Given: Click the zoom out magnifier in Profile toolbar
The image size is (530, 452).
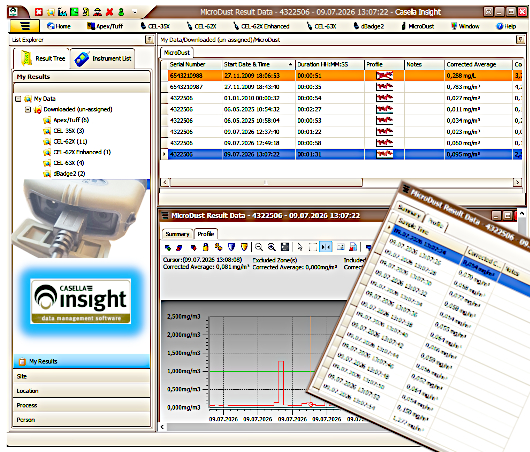Looking at the screenshot, I should pos(259,247).
